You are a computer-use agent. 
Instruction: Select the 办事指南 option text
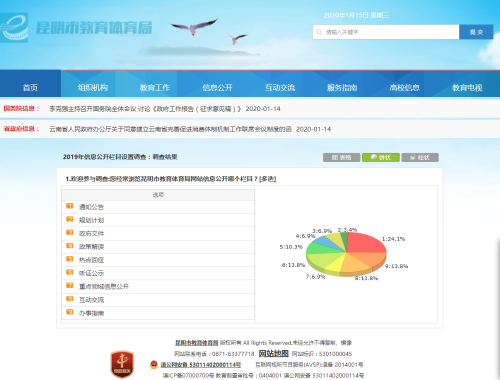pyautogui.click(x=91, y=313)
